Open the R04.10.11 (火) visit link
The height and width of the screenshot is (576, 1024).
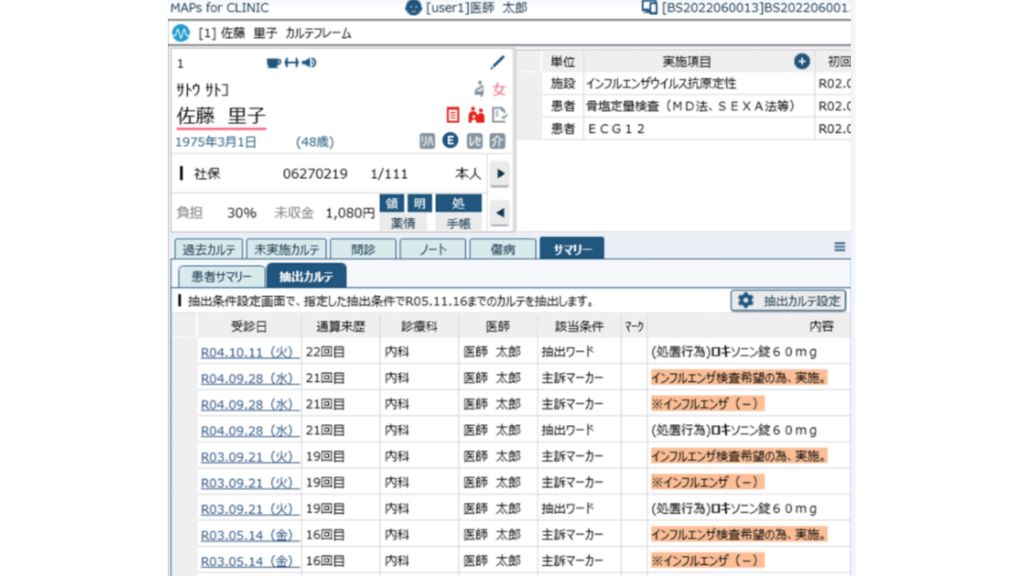click(247, 352)
